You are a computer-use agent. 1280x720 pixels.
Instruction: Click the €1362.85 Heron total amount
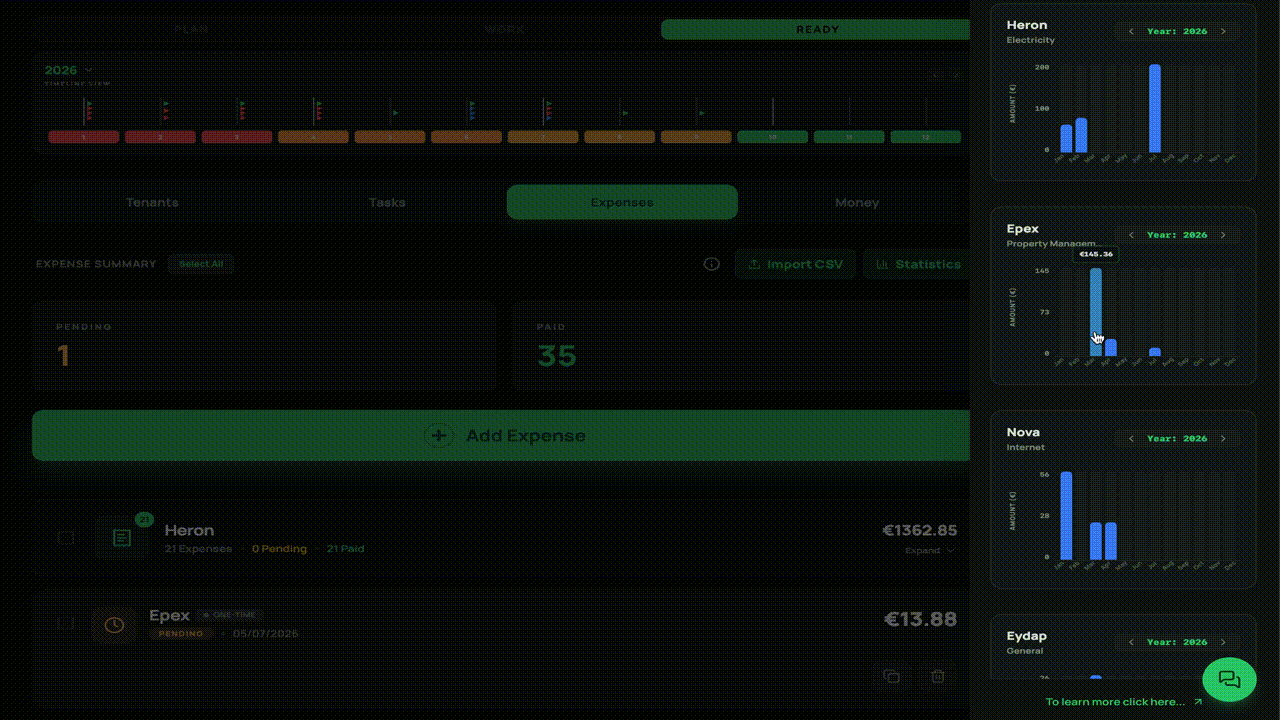(x=919, y=530)
